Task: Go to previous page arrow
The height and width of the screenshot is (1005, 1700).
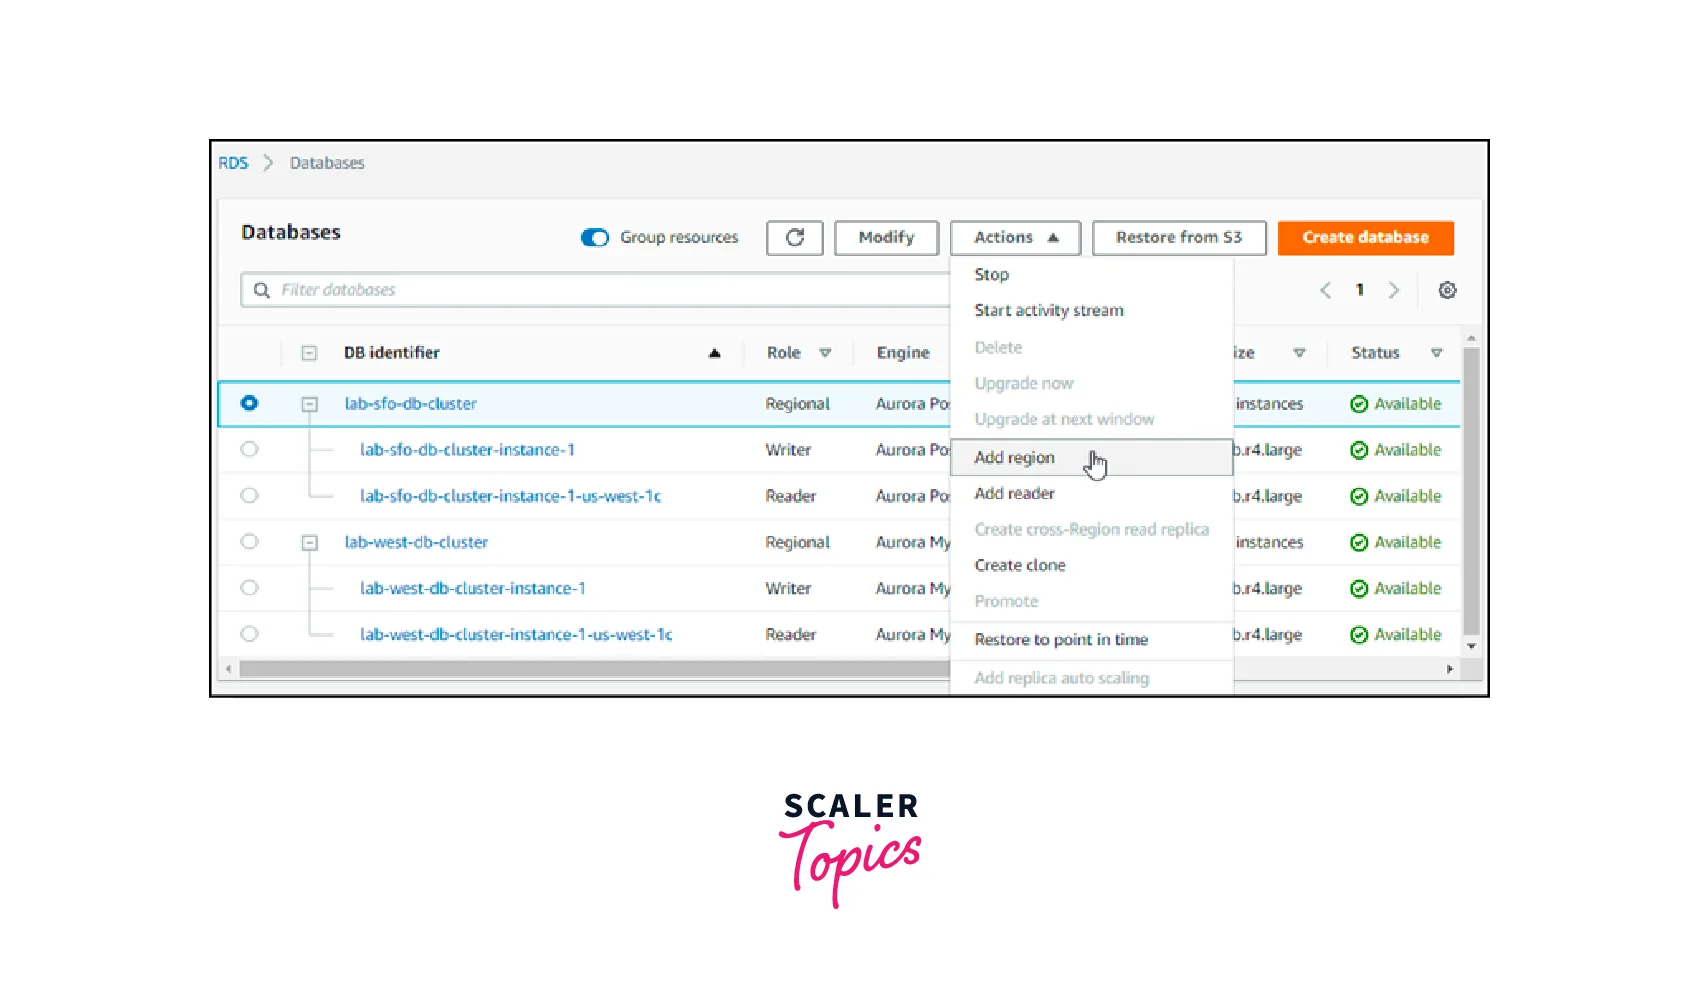Action: coord(1325,290)
